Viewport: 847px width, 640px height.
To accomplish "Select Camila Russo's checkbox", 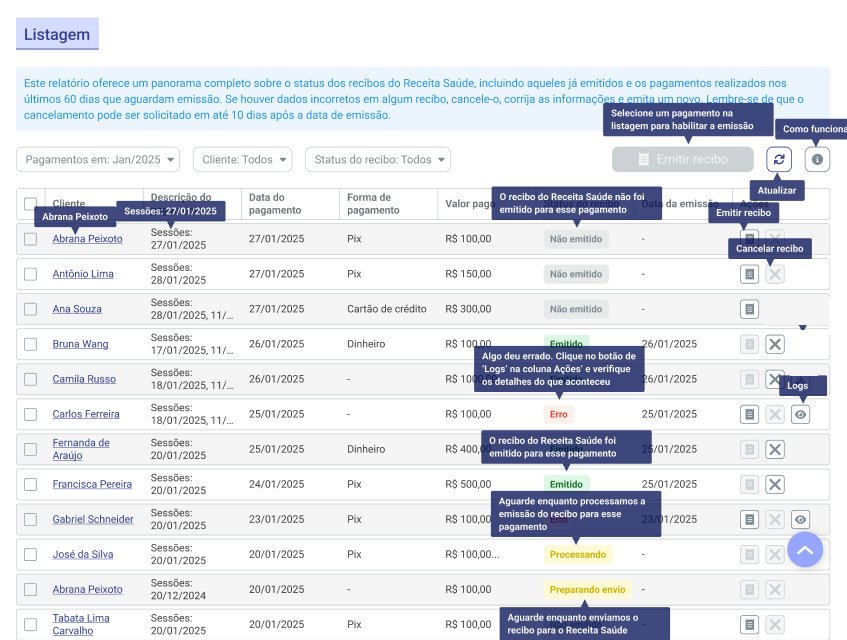I will (x=30, y=379).
